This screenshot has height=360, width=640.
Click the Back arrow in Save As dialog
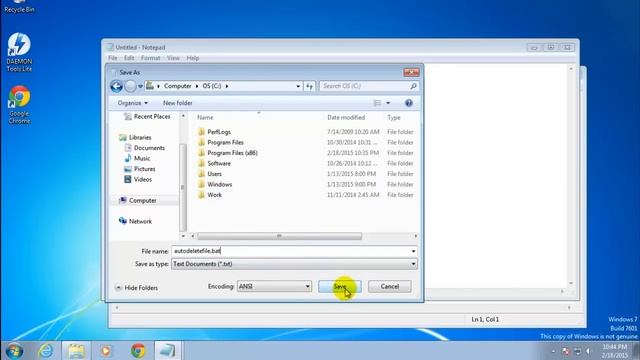coord(116,86)
